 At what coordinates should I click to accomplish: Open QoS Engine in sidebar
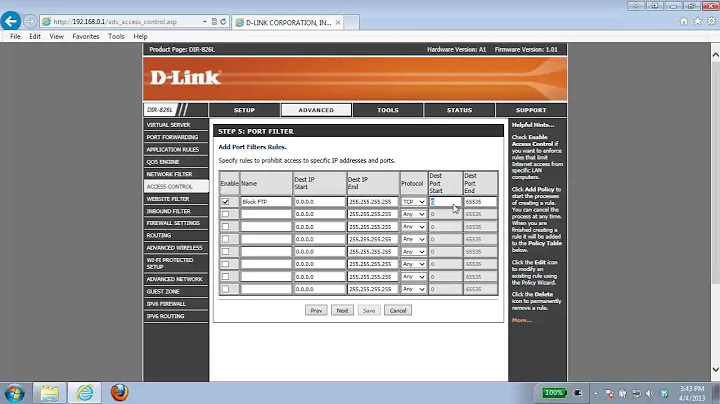tap(175, 162)
